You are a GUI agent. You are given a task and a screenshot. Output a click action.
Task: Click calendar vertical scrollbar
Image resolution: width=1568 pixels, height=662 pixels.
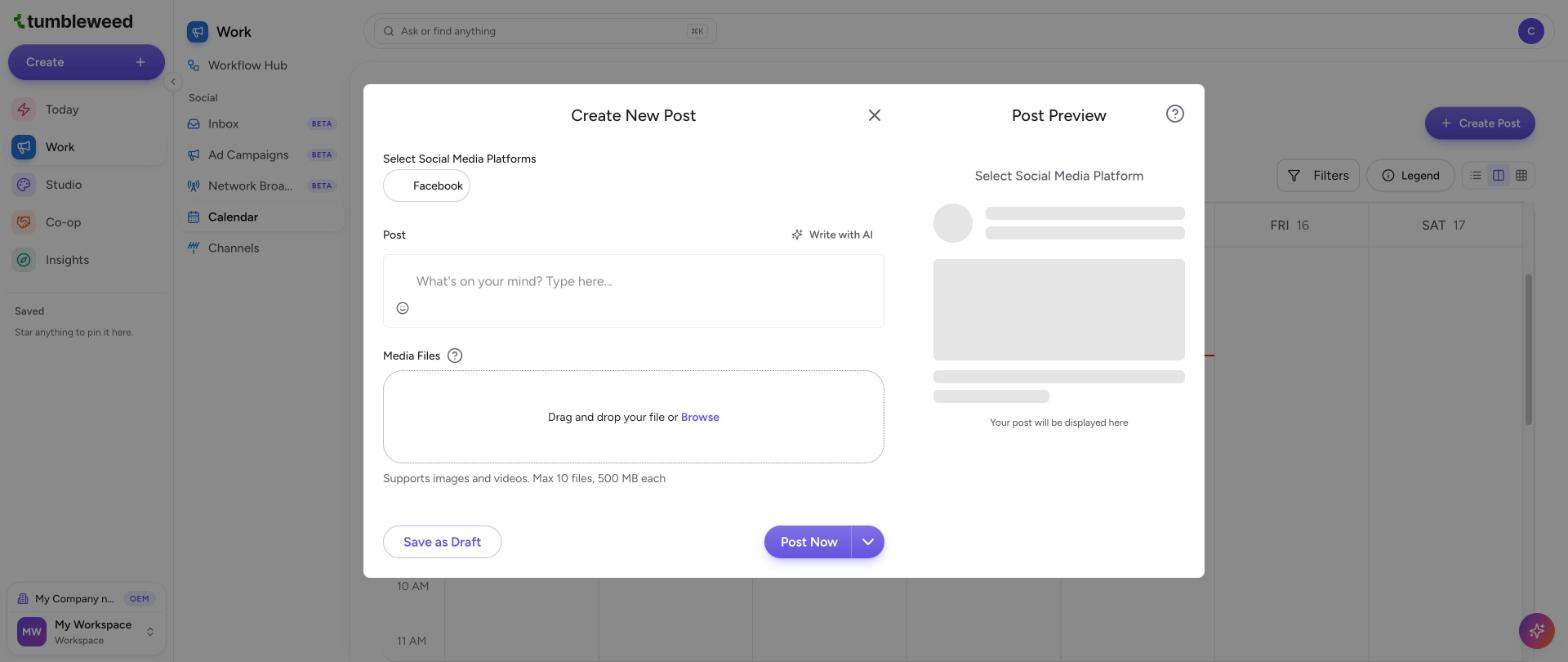click(x=1527, y=349)
